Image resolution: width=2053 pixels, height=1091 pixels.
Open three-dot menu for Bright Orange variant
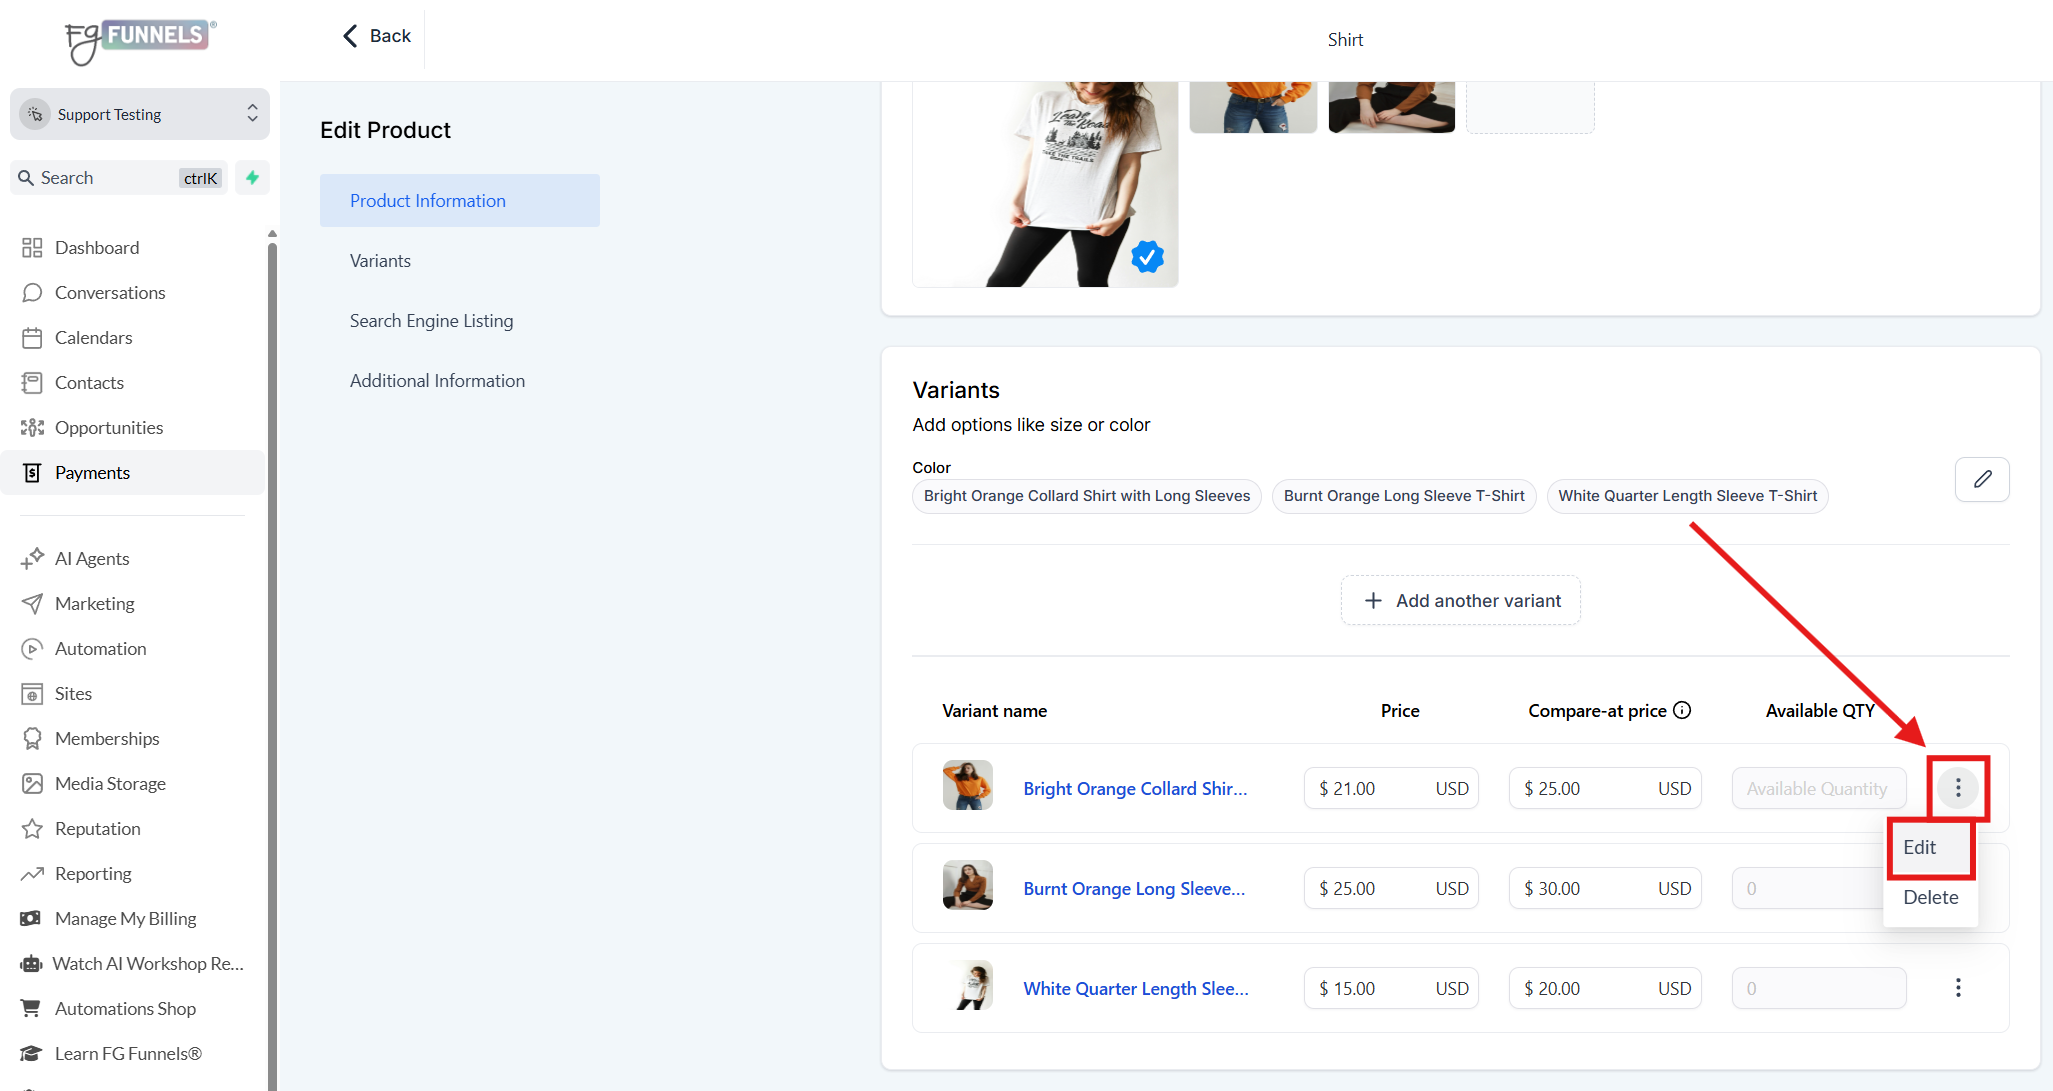click(x=1957, y=788)
